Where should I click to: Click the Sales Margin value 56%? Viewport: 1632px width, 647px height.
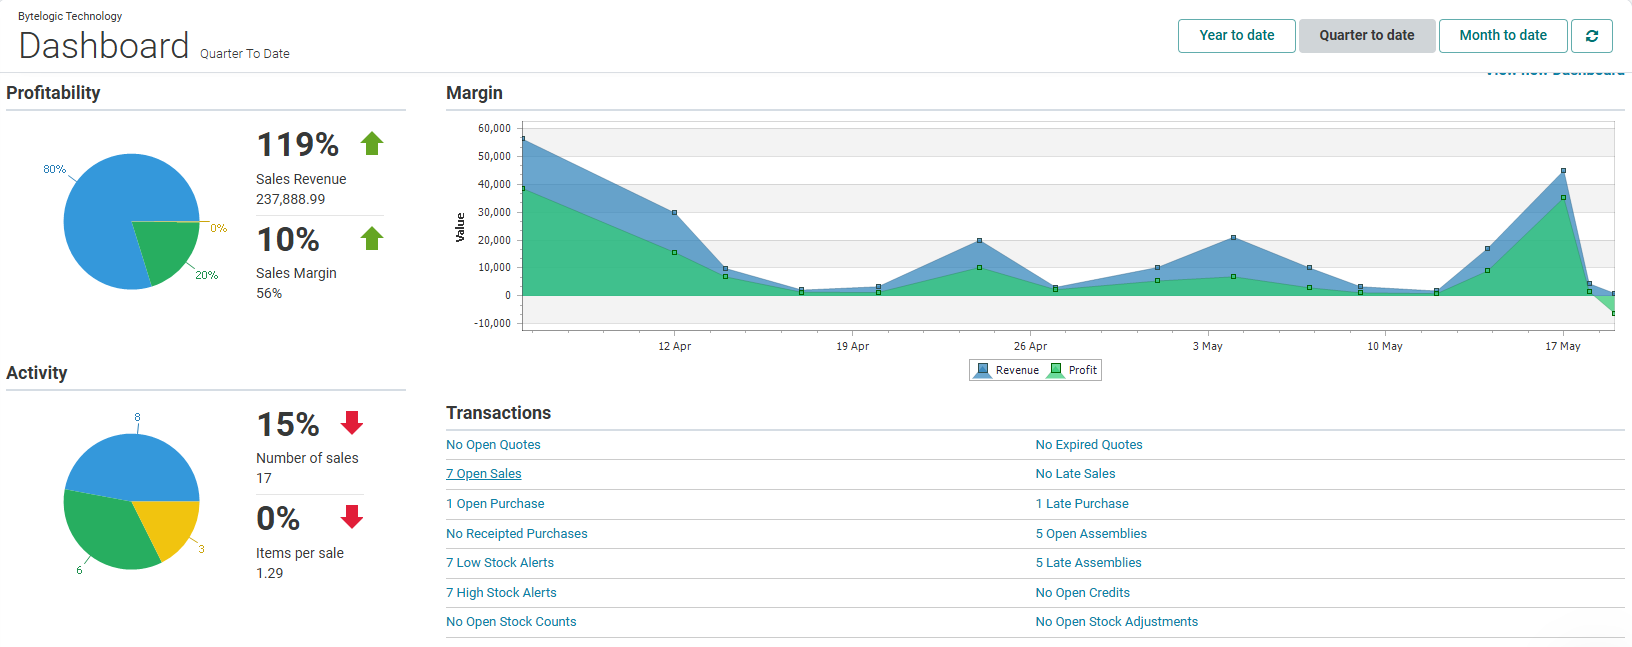tap(269, 293)
